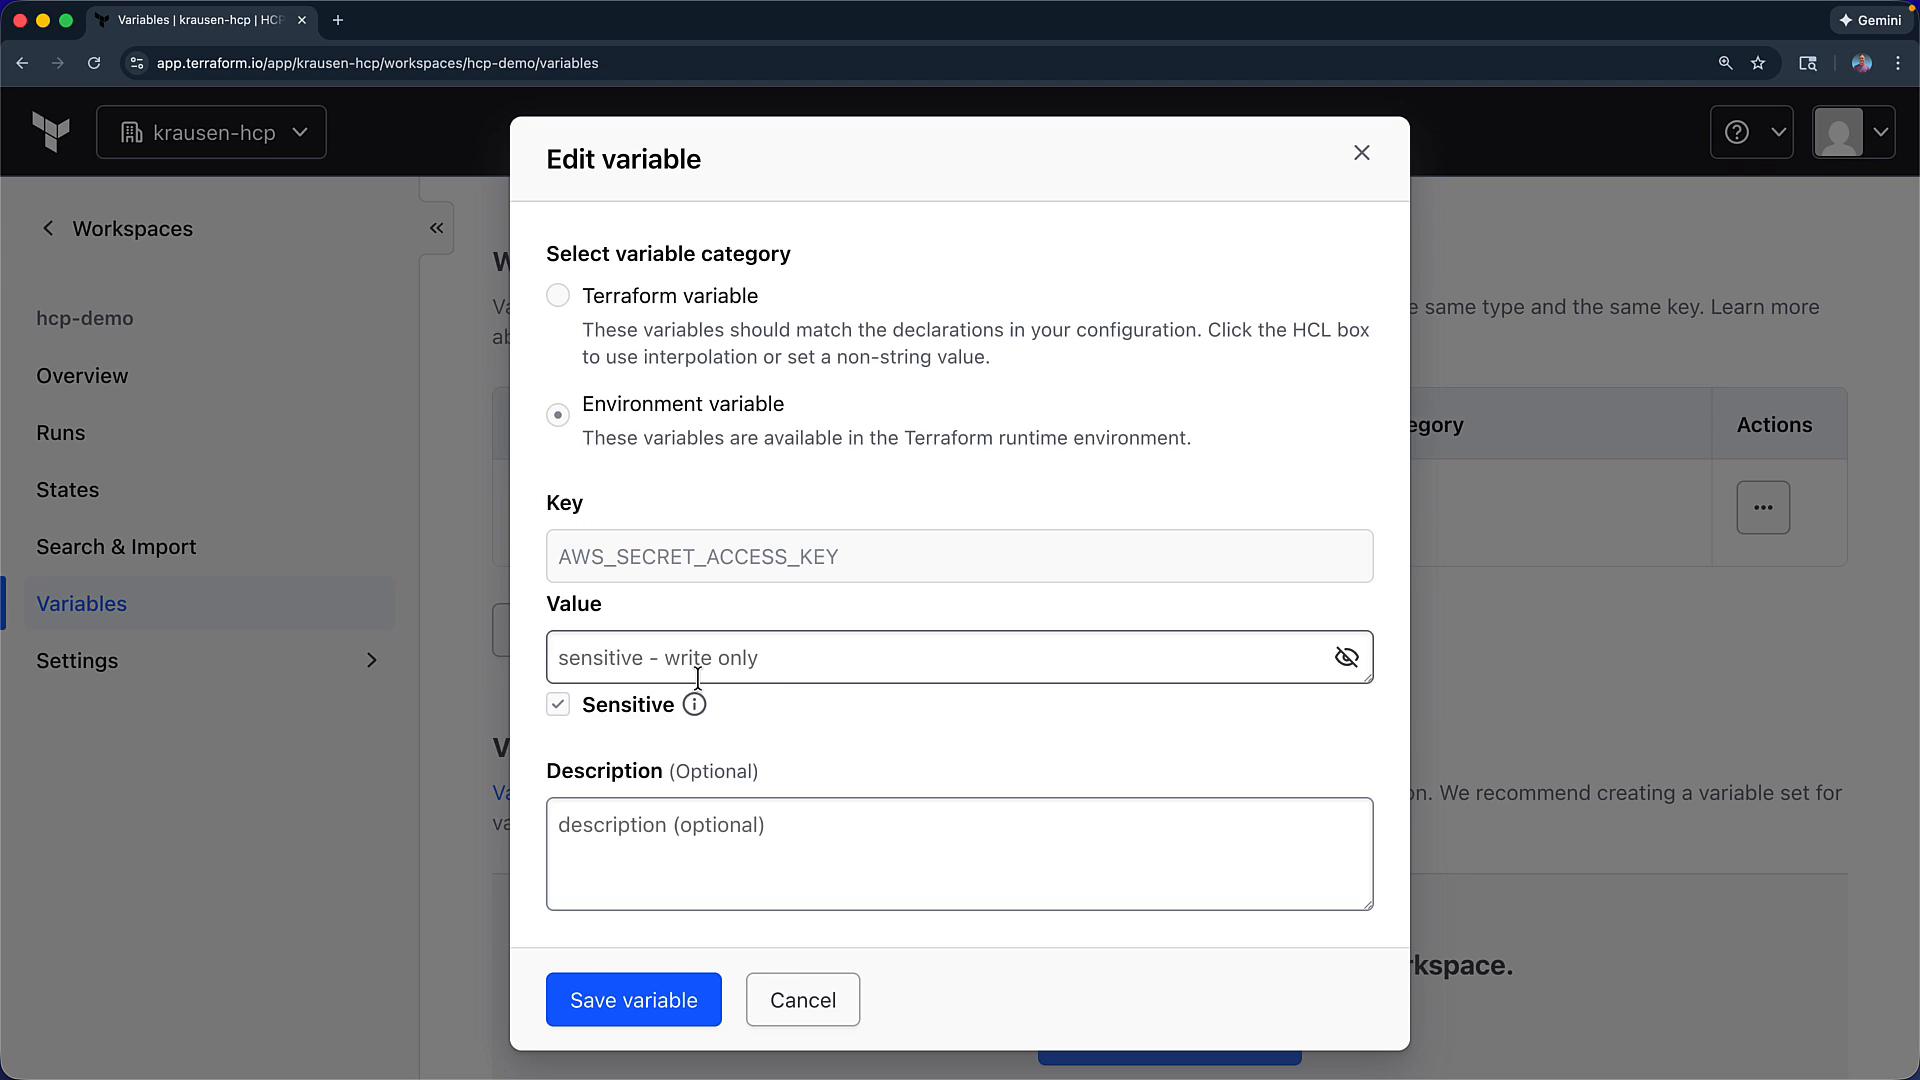The image size is (1920, 1080).
Task: Click the Sensitive info icon
Action: coord(694,705)
